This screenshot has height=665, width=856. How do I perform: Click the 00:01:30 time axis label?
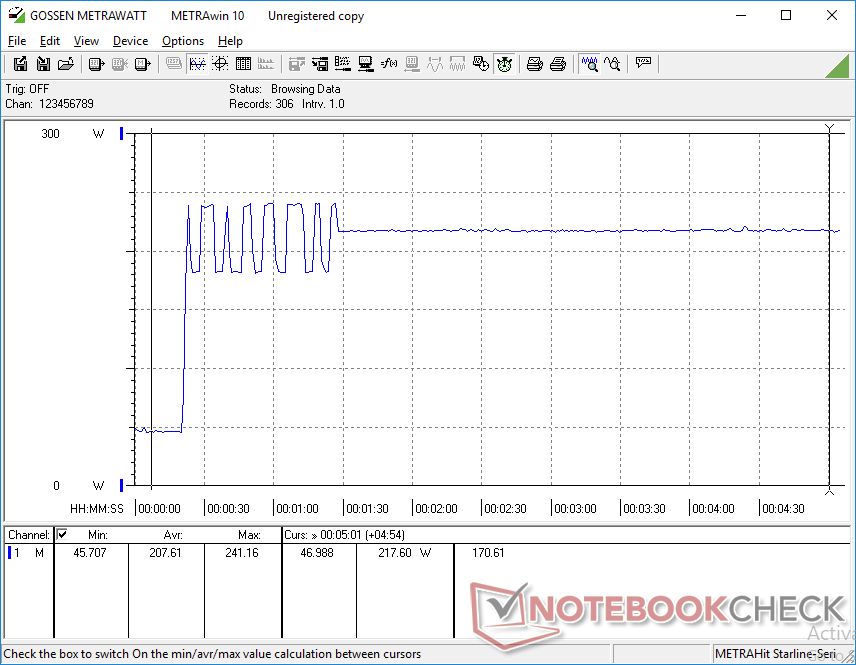(367, 509)
